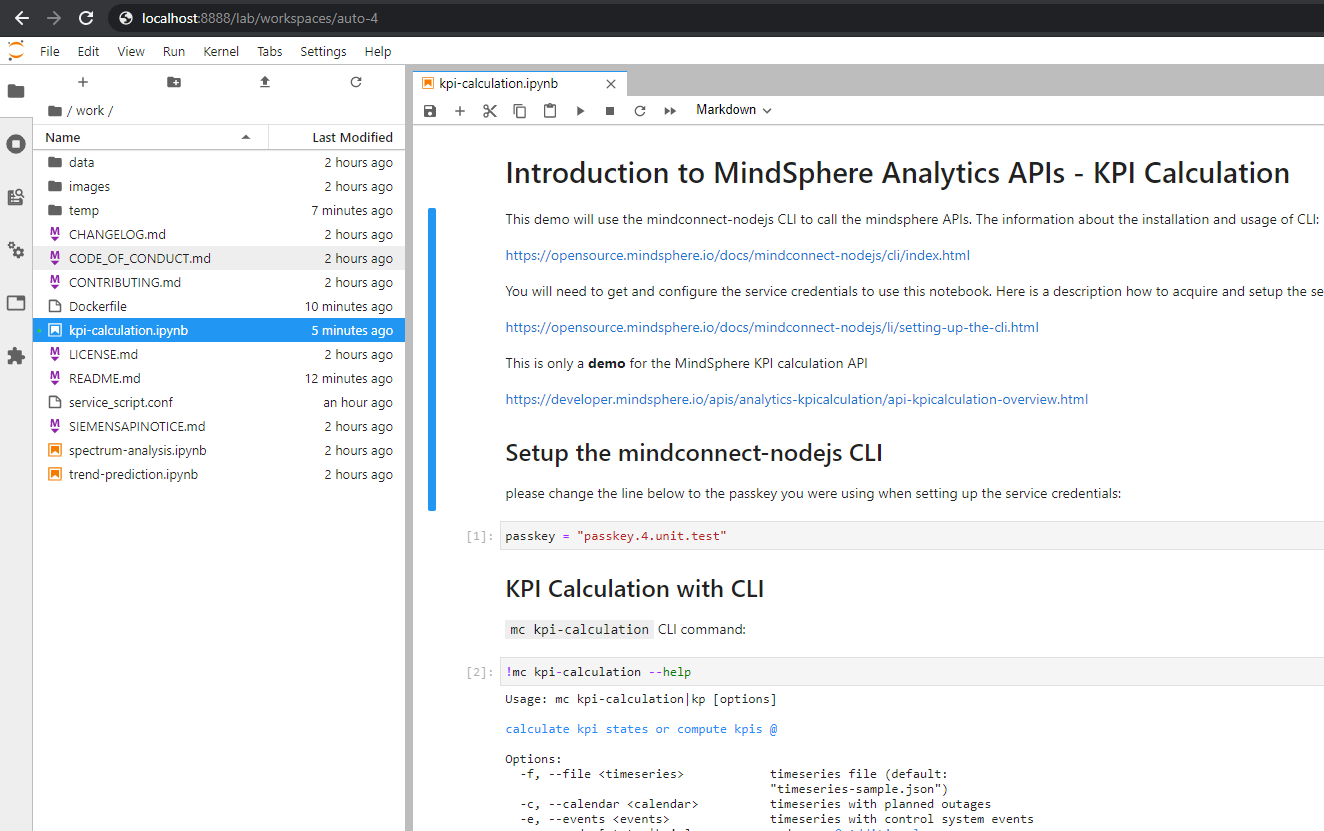The width and height of the screenshot is (1324, 831).
Task: Run the selected cell
Action: 580,111
